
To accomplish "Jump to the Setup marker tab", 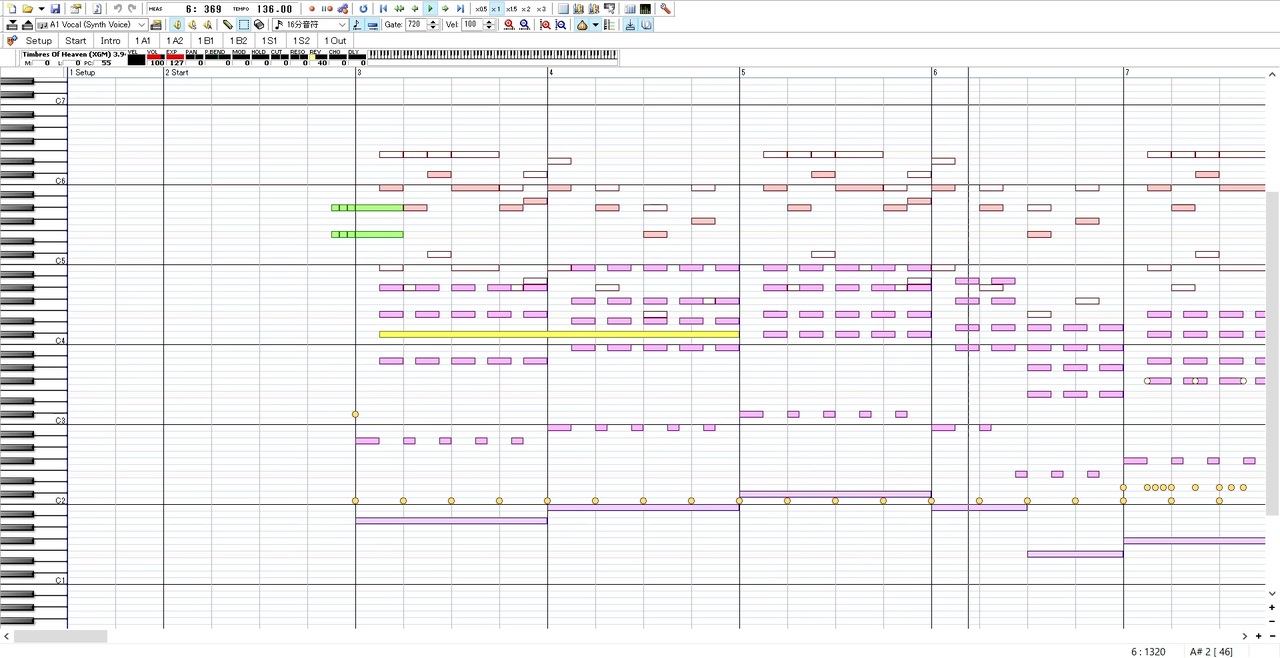I will tap(39, 41).
